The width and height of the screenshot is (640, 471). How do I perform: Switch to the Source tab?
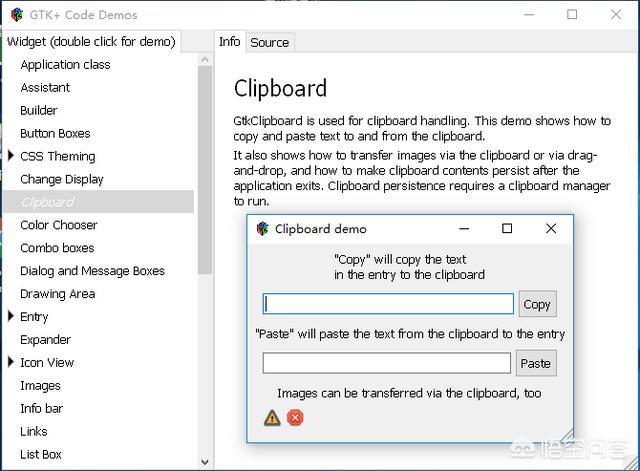(270, 42)
